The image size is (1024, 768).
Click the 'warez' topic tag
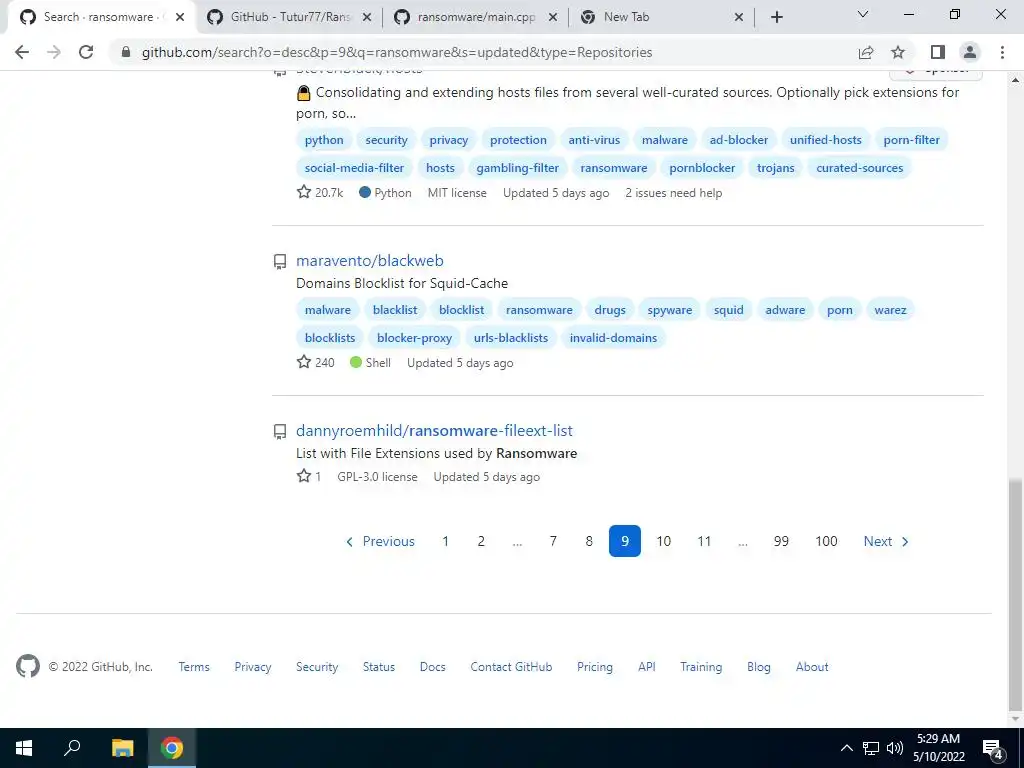pos(891,310)
